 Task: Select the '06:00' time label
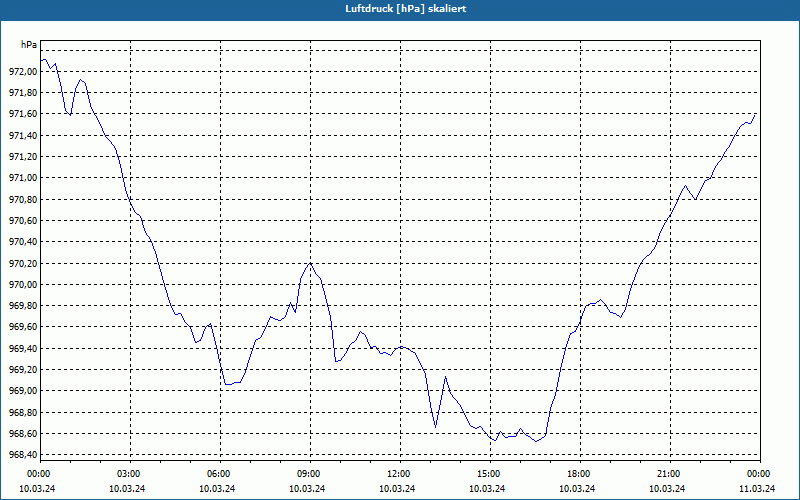(x=217, y=474)
